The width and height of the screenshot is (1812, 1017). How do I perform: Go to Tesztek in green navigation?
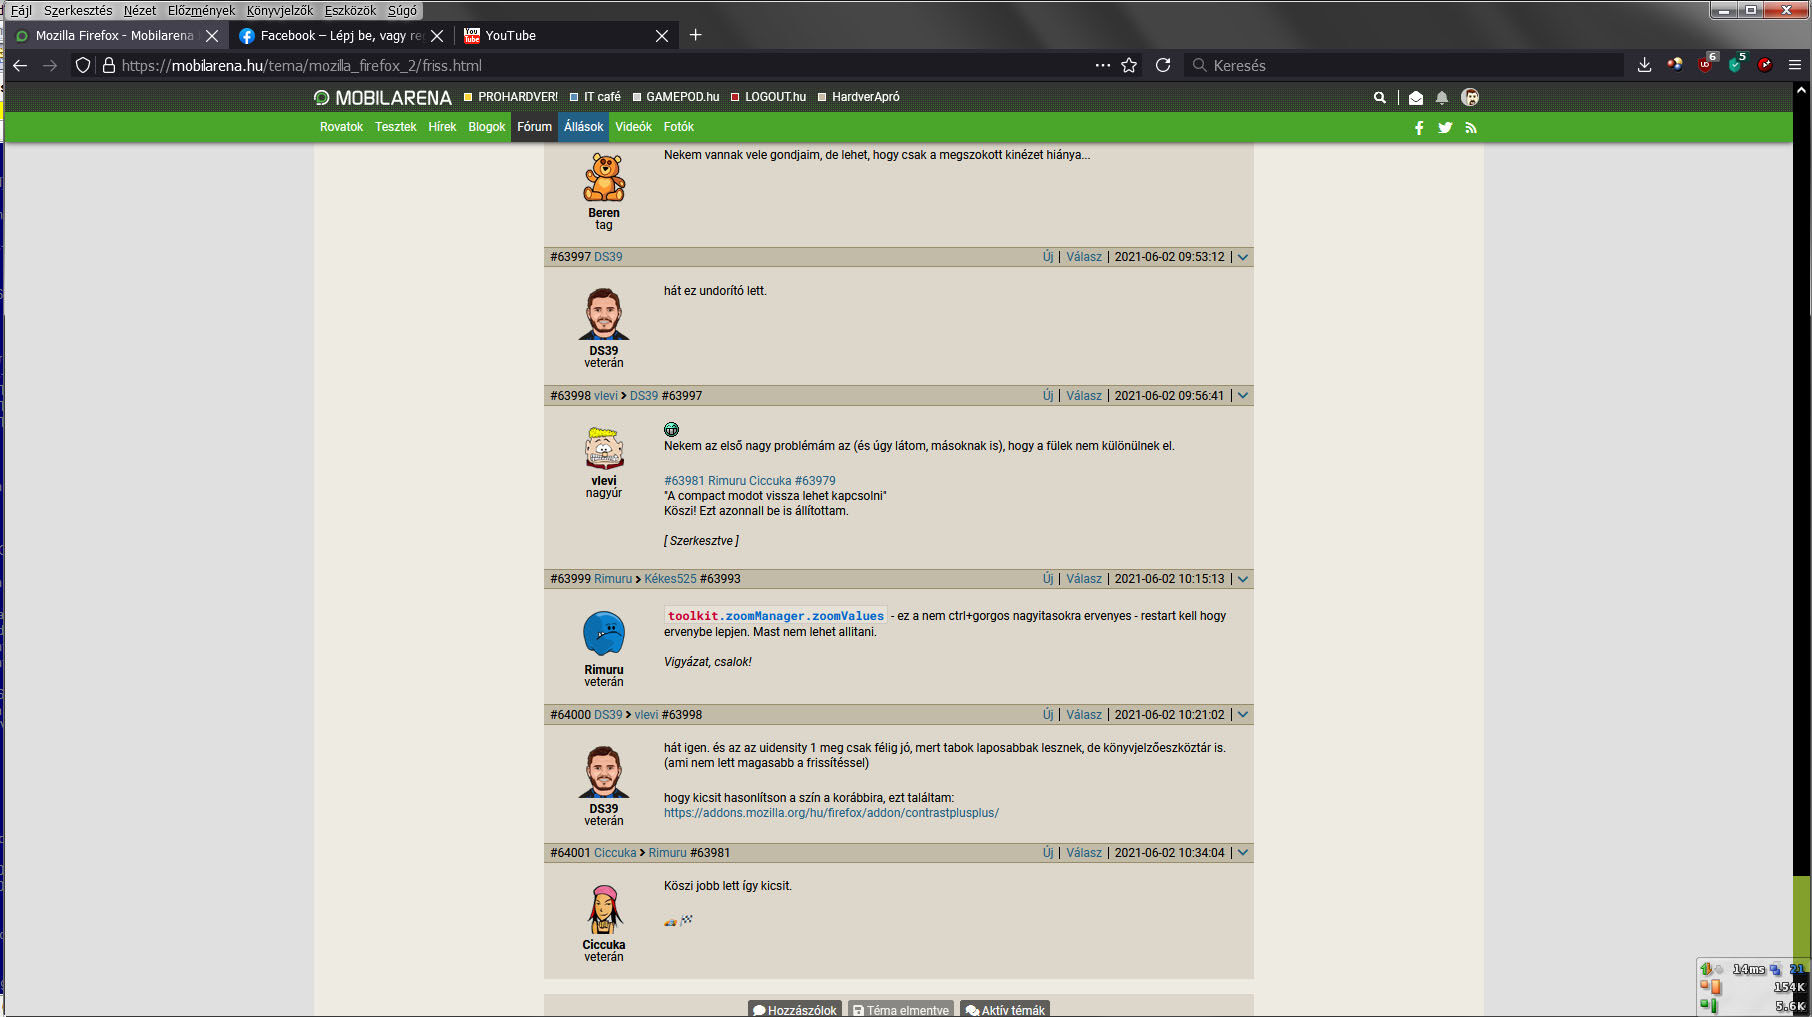tap(396, 127)
